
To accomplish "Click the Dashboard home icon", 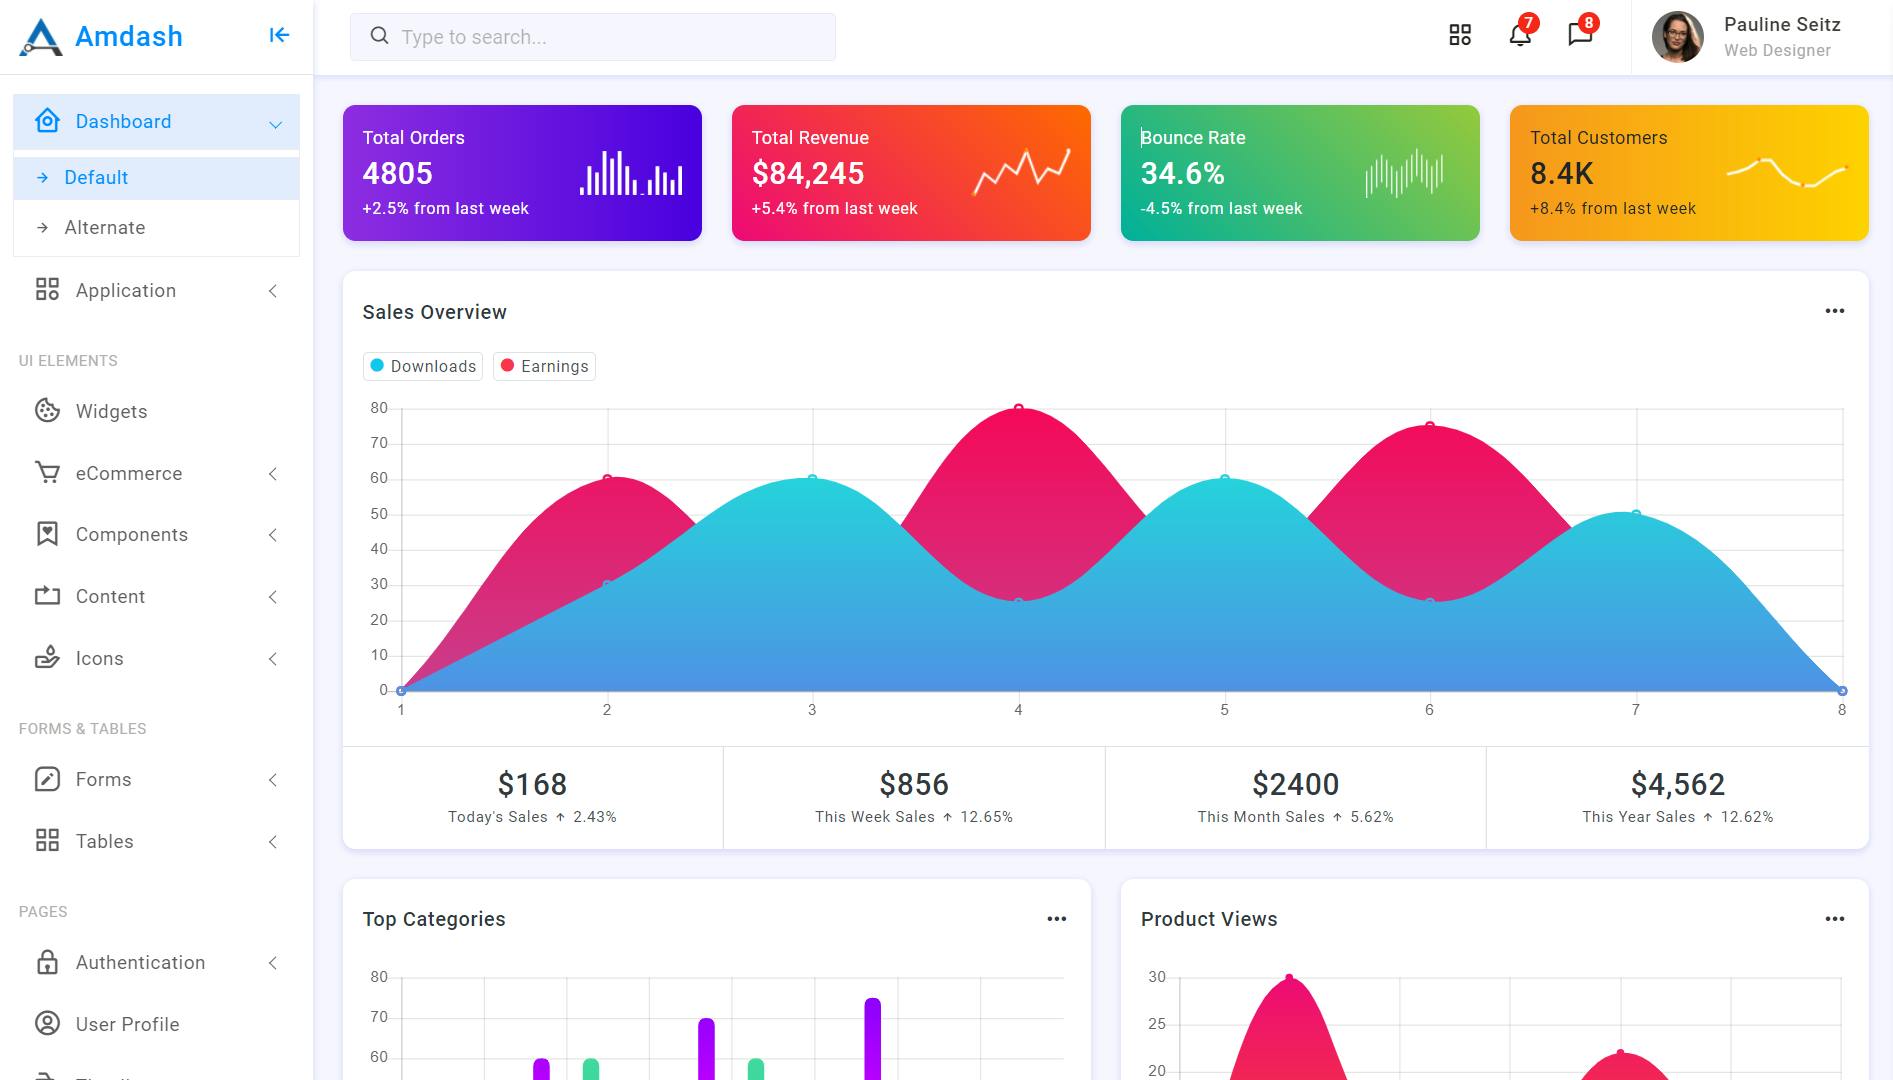I will click(x=47, y=121).
